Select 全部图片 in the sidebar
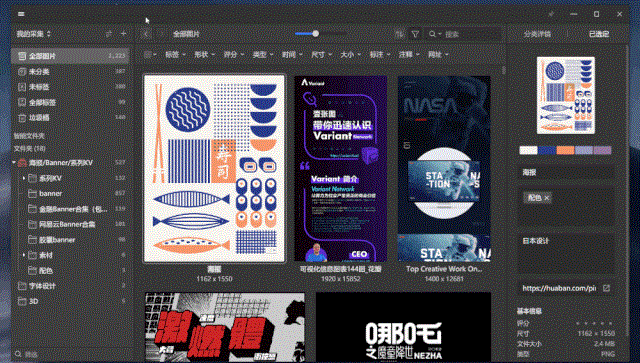The image size is (640, 363). click(71, 56)
